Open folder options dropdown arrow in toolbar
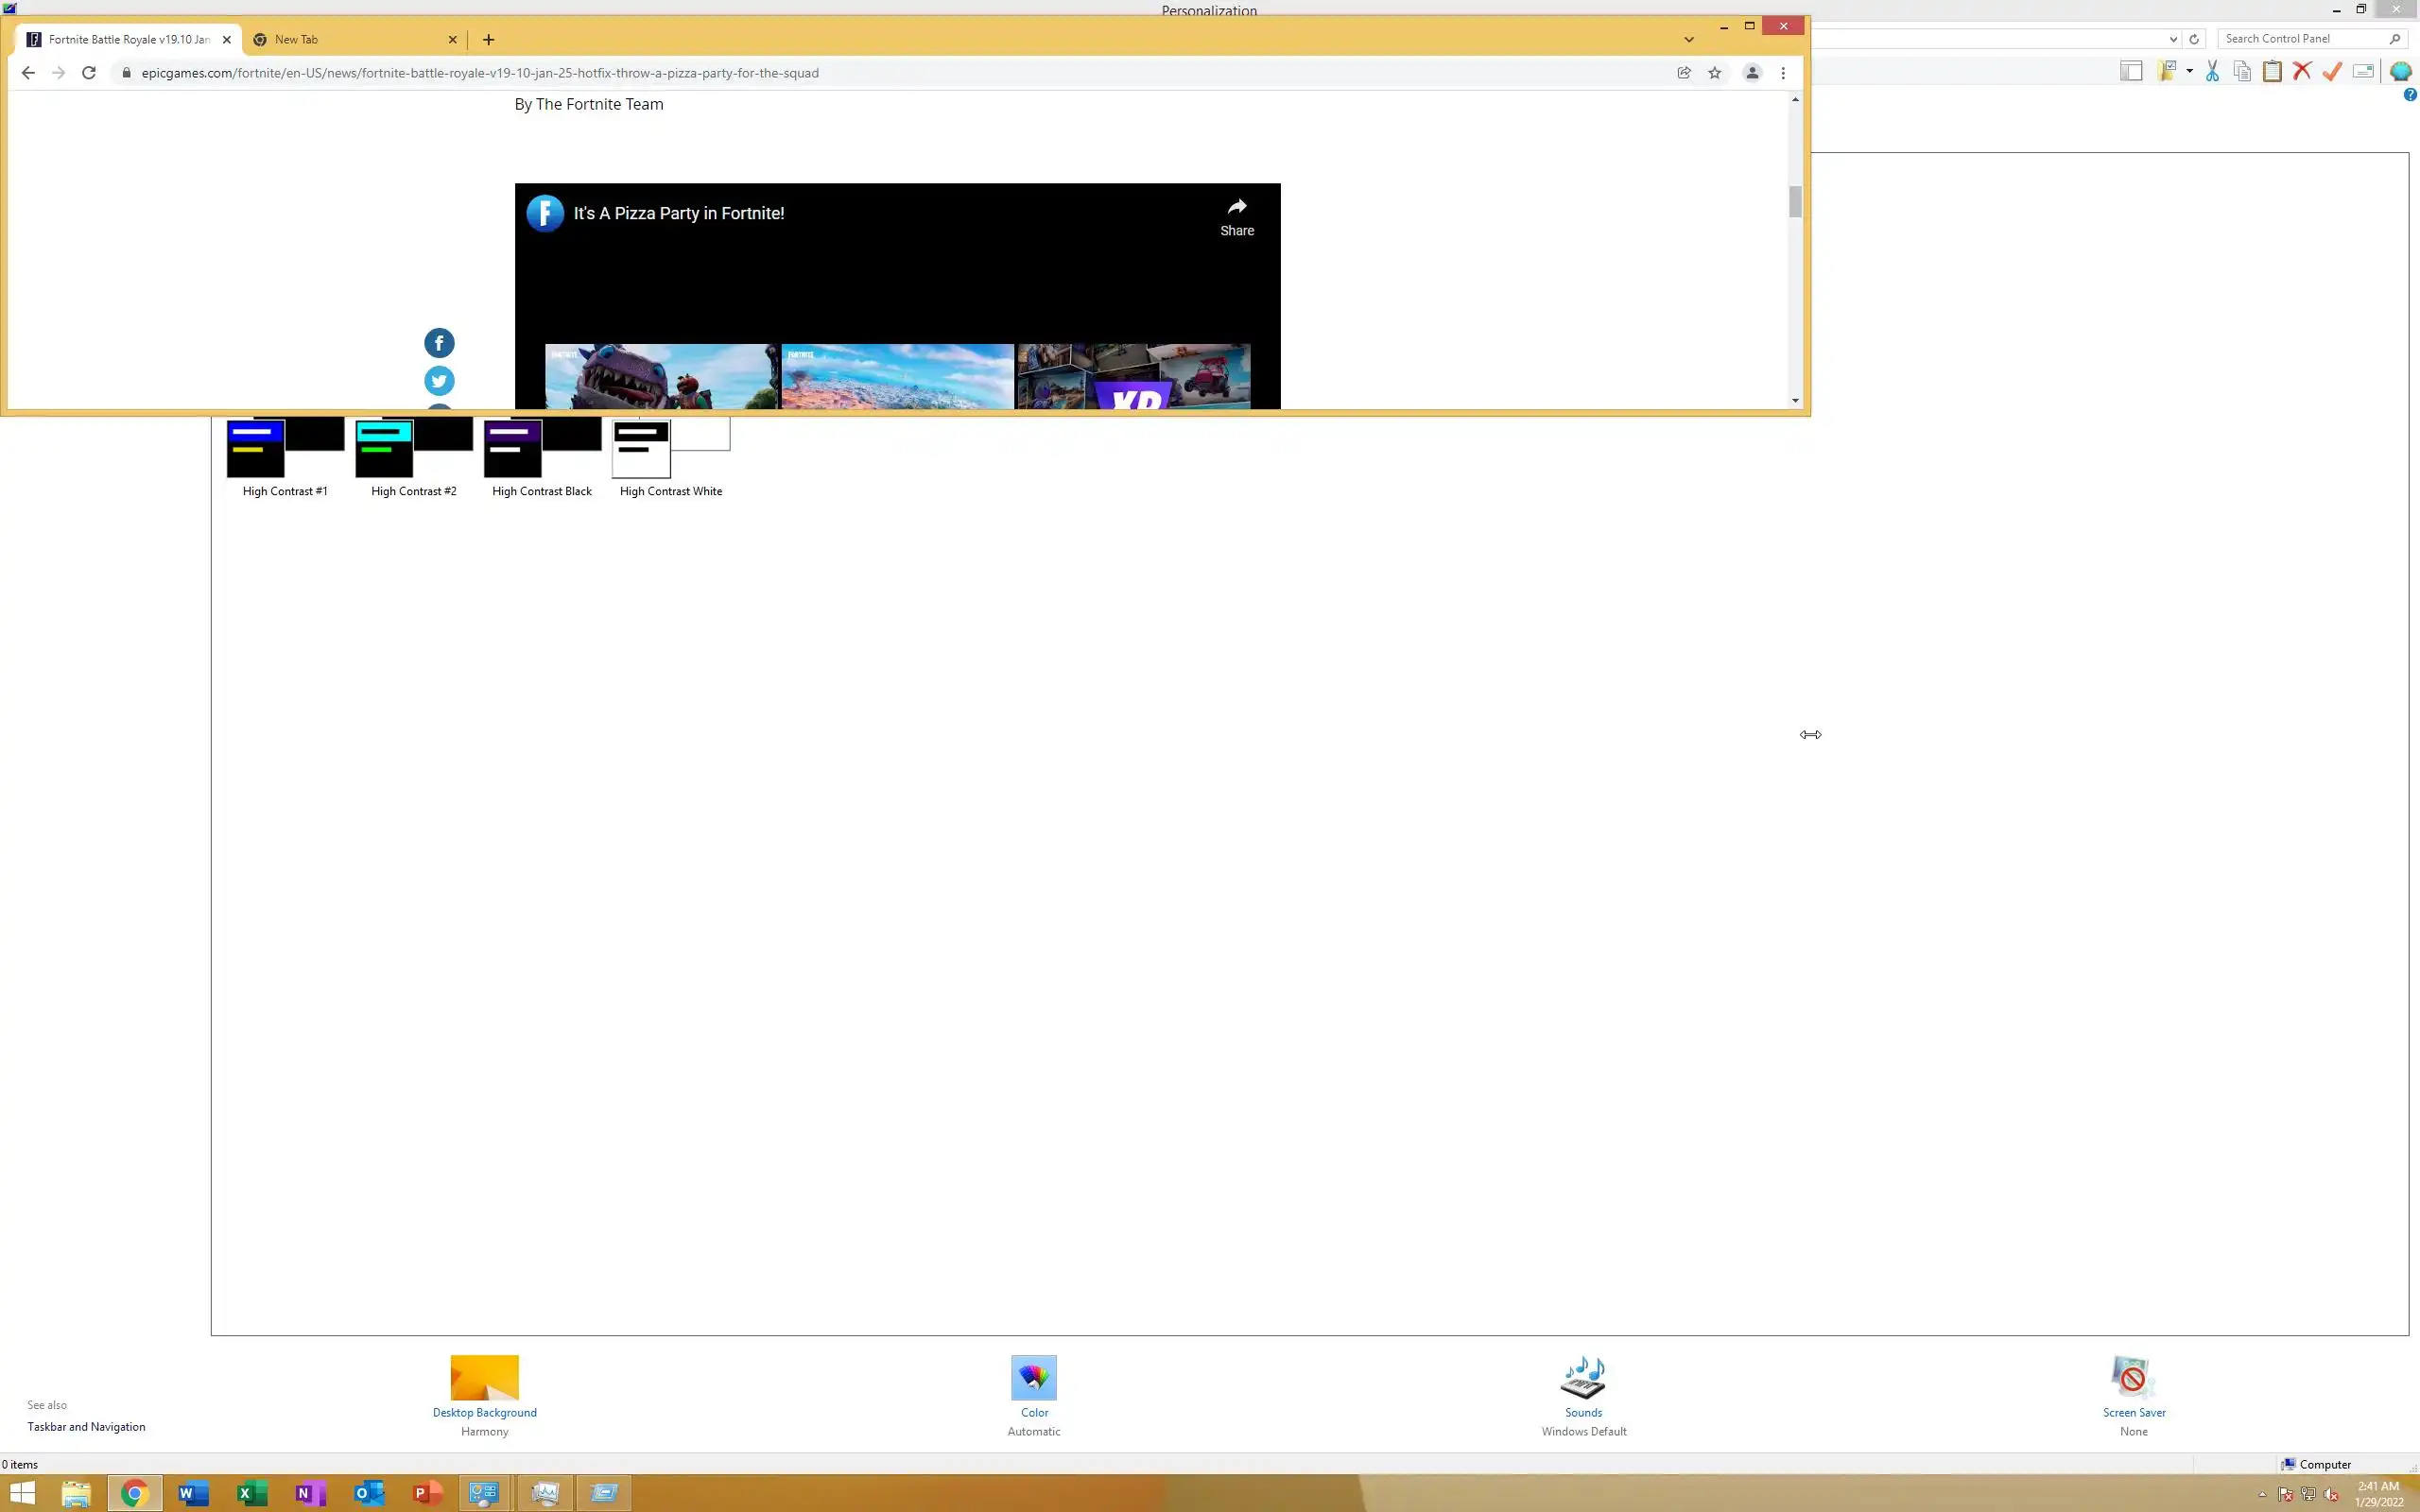Viewport: 2420px width, 1512px height. (x=2190, y=71)
